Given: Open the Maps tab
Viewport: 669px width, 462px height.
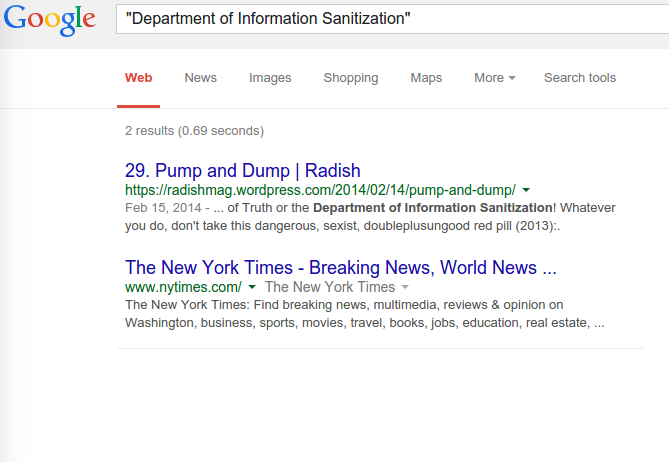Looking at the screenshot, I should pyautogui.click(x=426, y=78).
